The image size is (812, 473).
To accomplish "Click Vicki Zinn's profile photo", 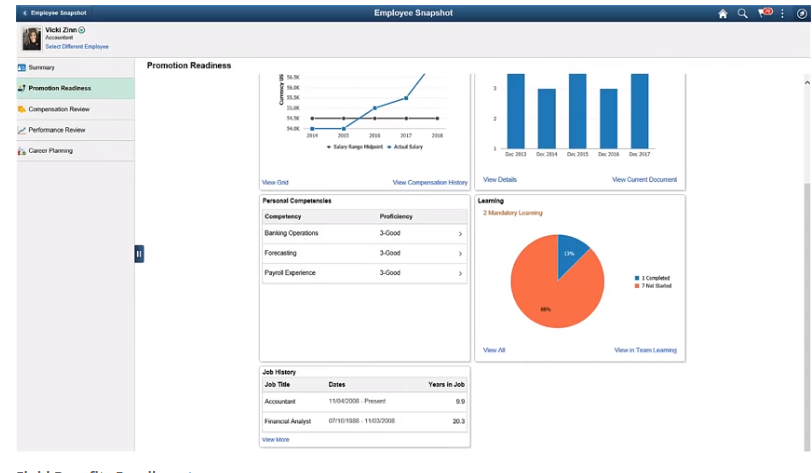I will coord(31,38).
